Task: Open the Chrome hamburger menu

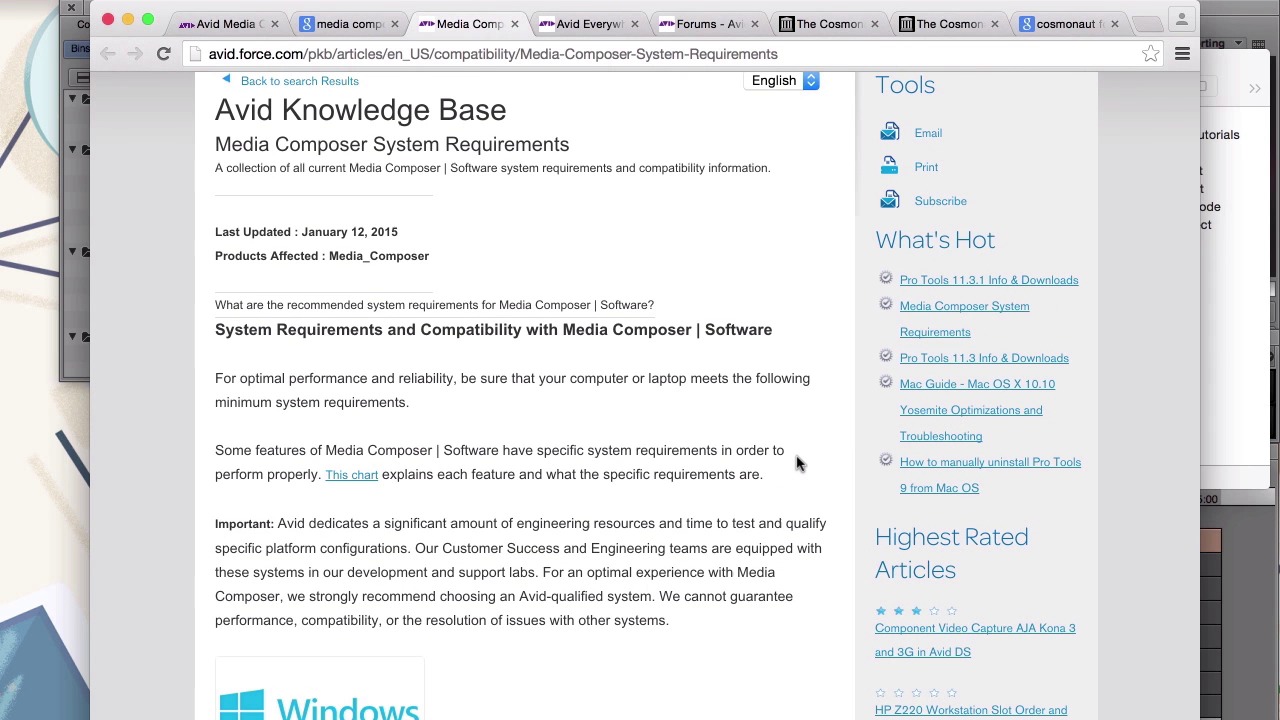Action: point(1182,54)
